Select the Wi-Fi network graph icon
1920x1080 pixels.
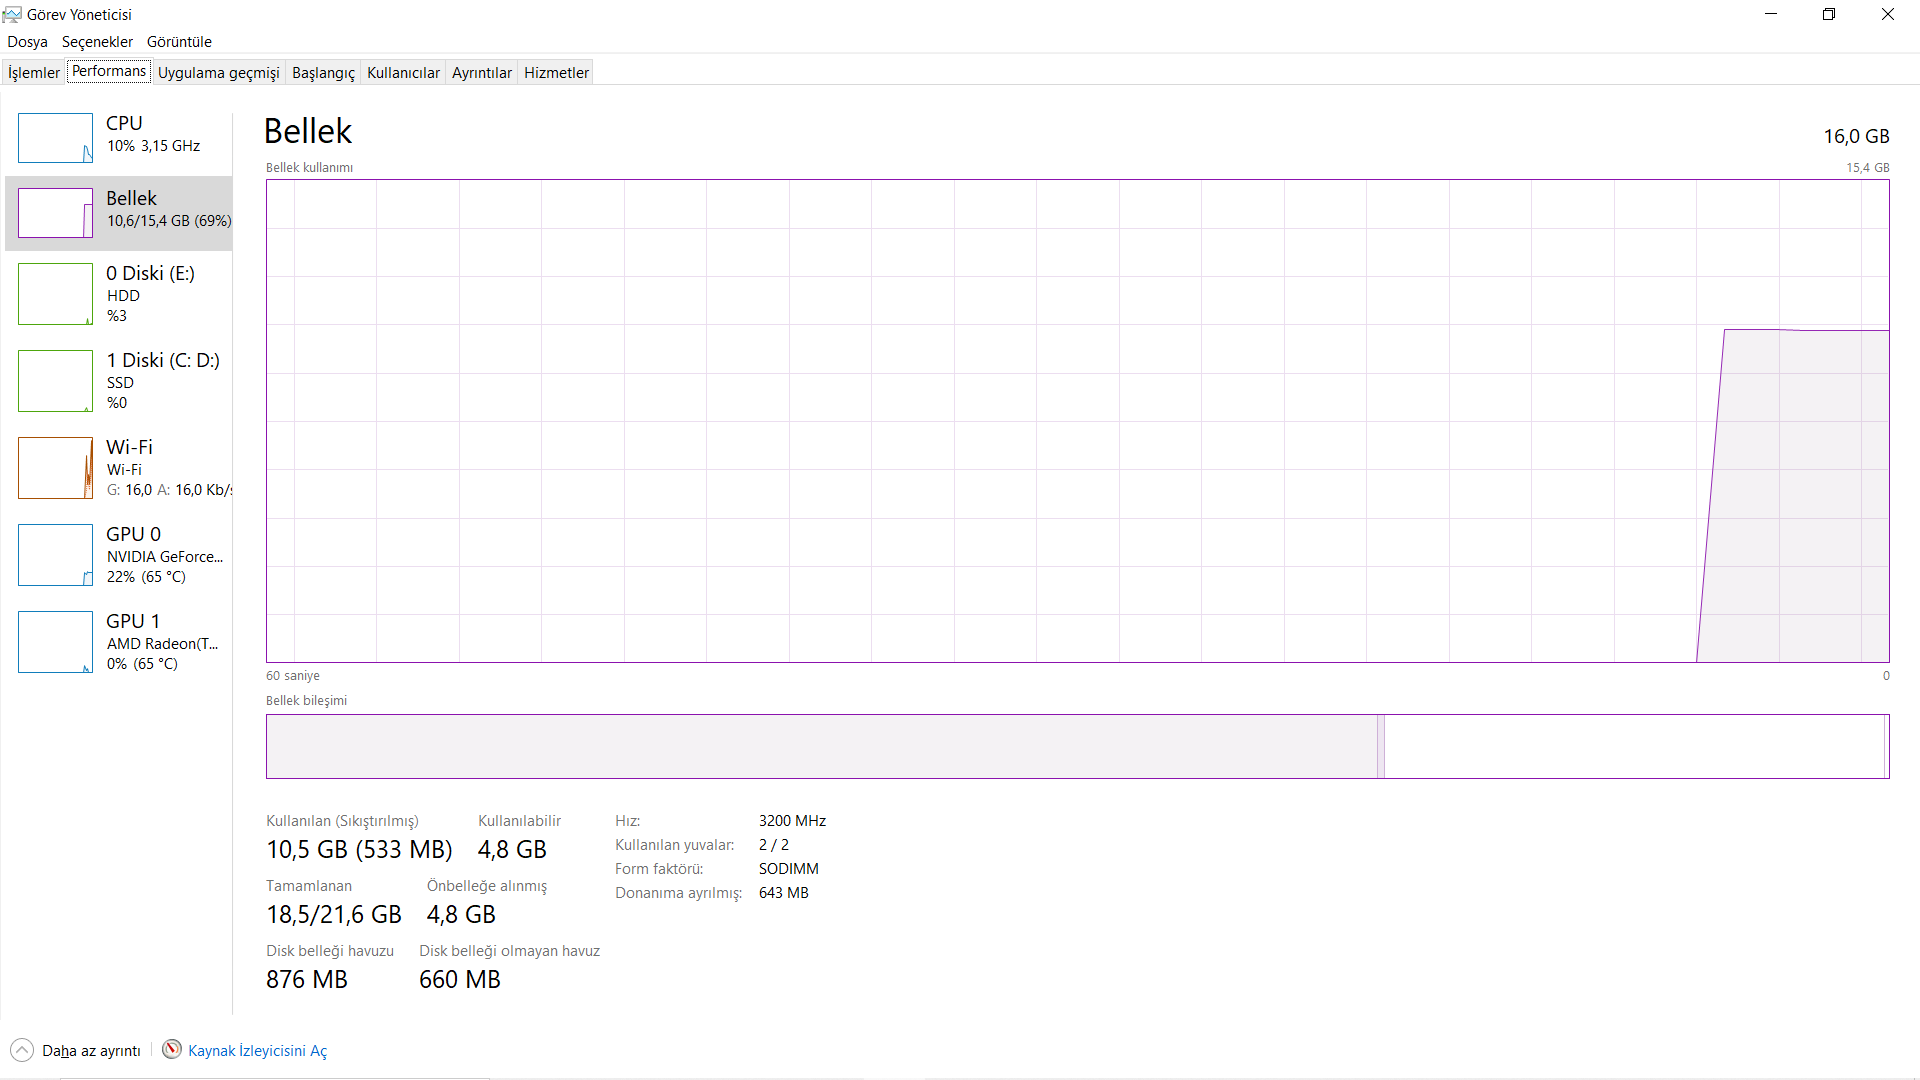pos(55,468)
